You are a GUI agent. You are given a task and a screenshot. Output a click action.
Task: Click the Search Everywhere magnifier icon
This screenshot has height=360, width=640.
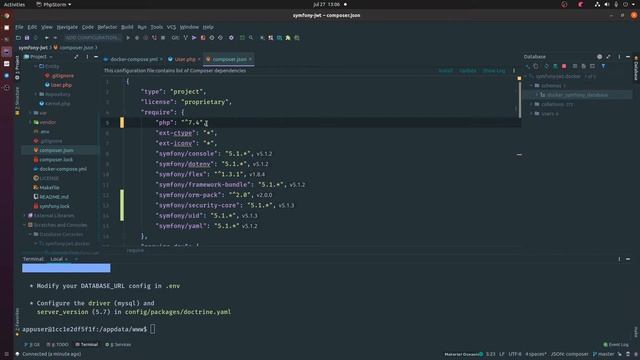coord(251,38)
